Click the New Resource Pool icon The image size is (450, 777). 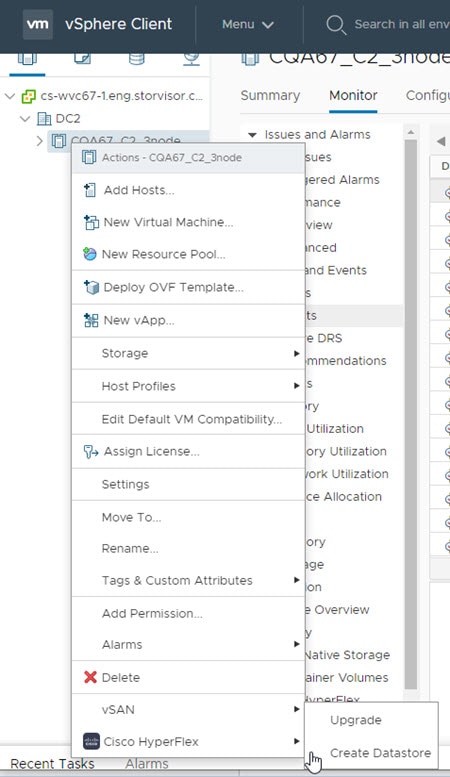pyautogui.click(x=90, y=254)
